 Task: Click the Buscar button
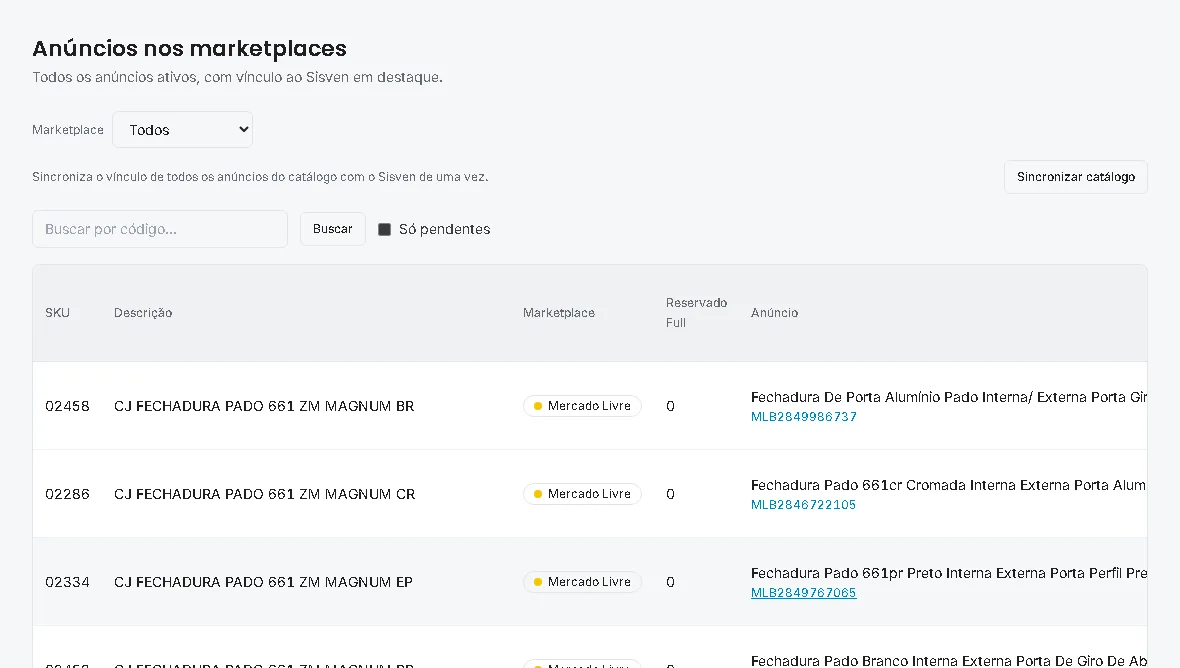coord(333,229)
